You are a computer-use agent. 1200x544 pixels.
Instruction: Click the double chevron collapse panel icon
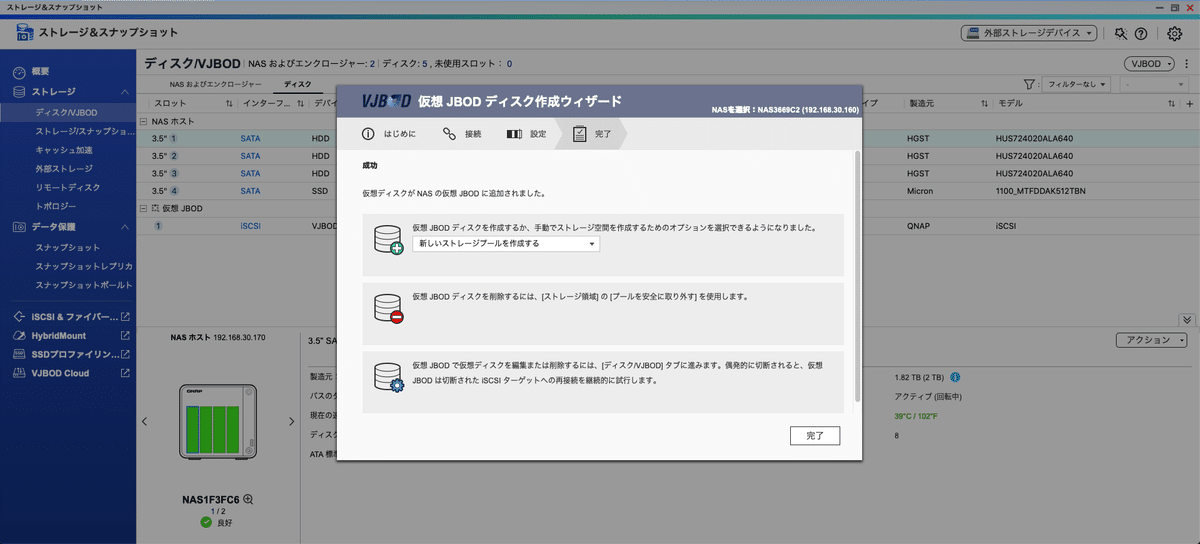click(1187, 320)
